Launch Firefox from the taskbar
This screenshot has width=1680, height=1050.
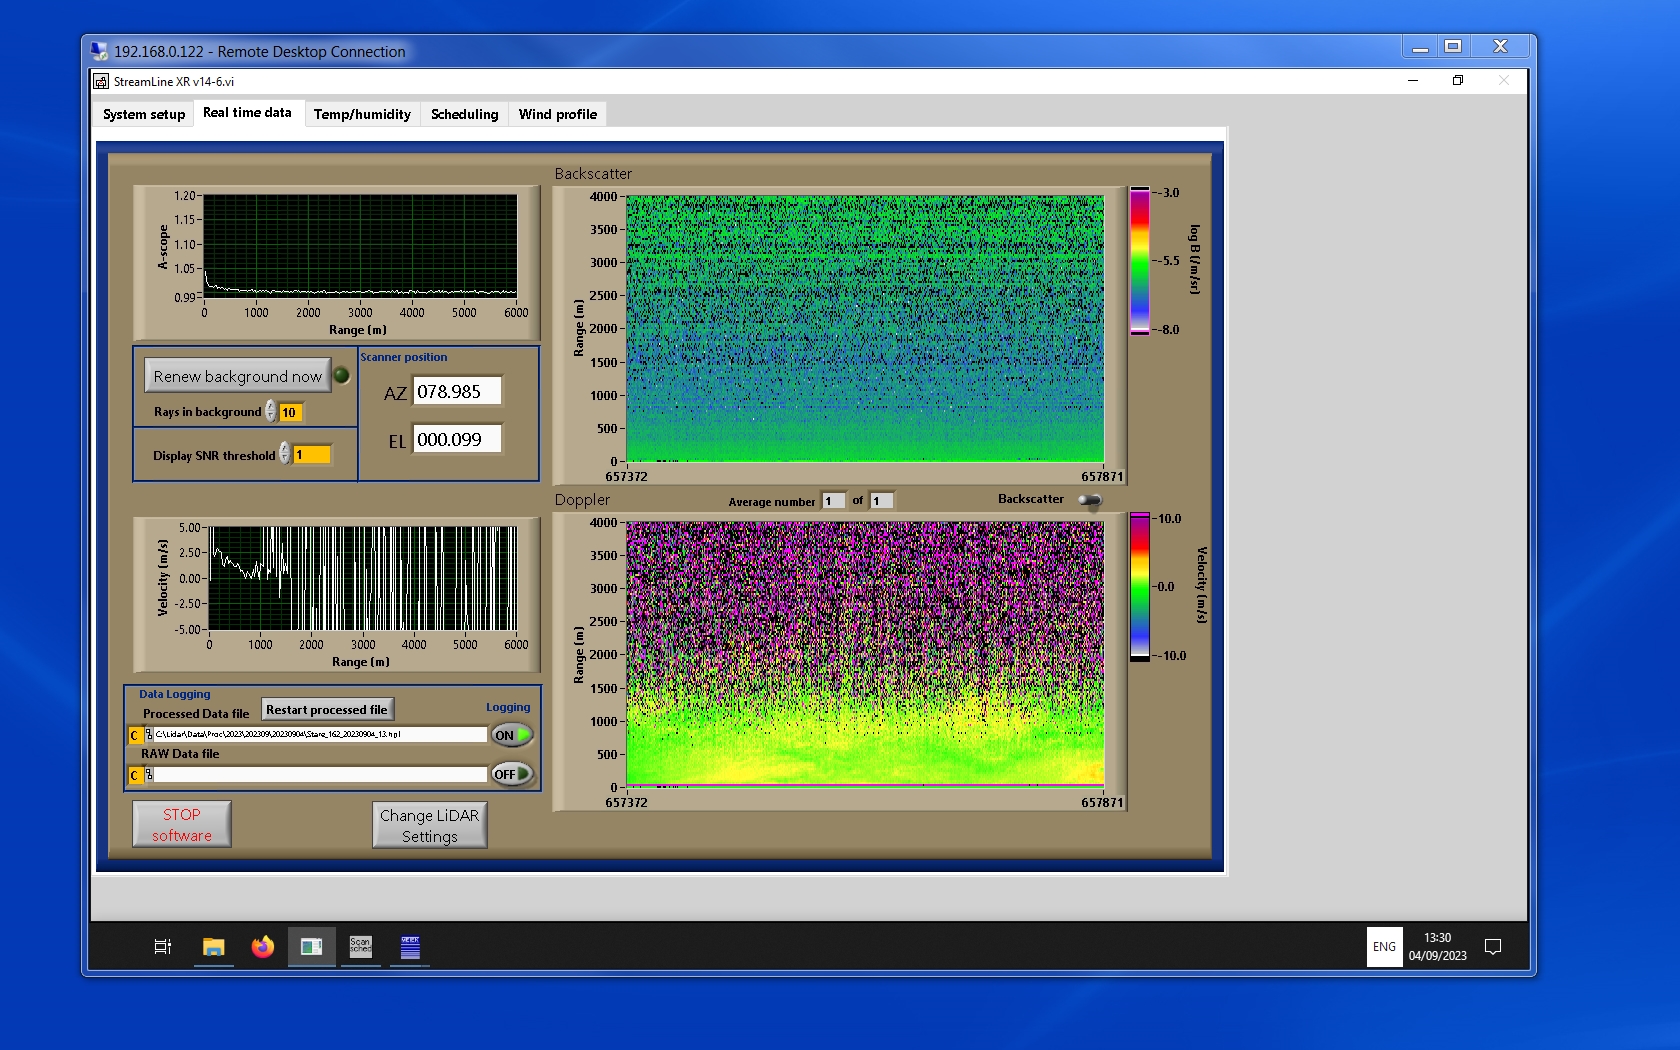pos(262,946)
